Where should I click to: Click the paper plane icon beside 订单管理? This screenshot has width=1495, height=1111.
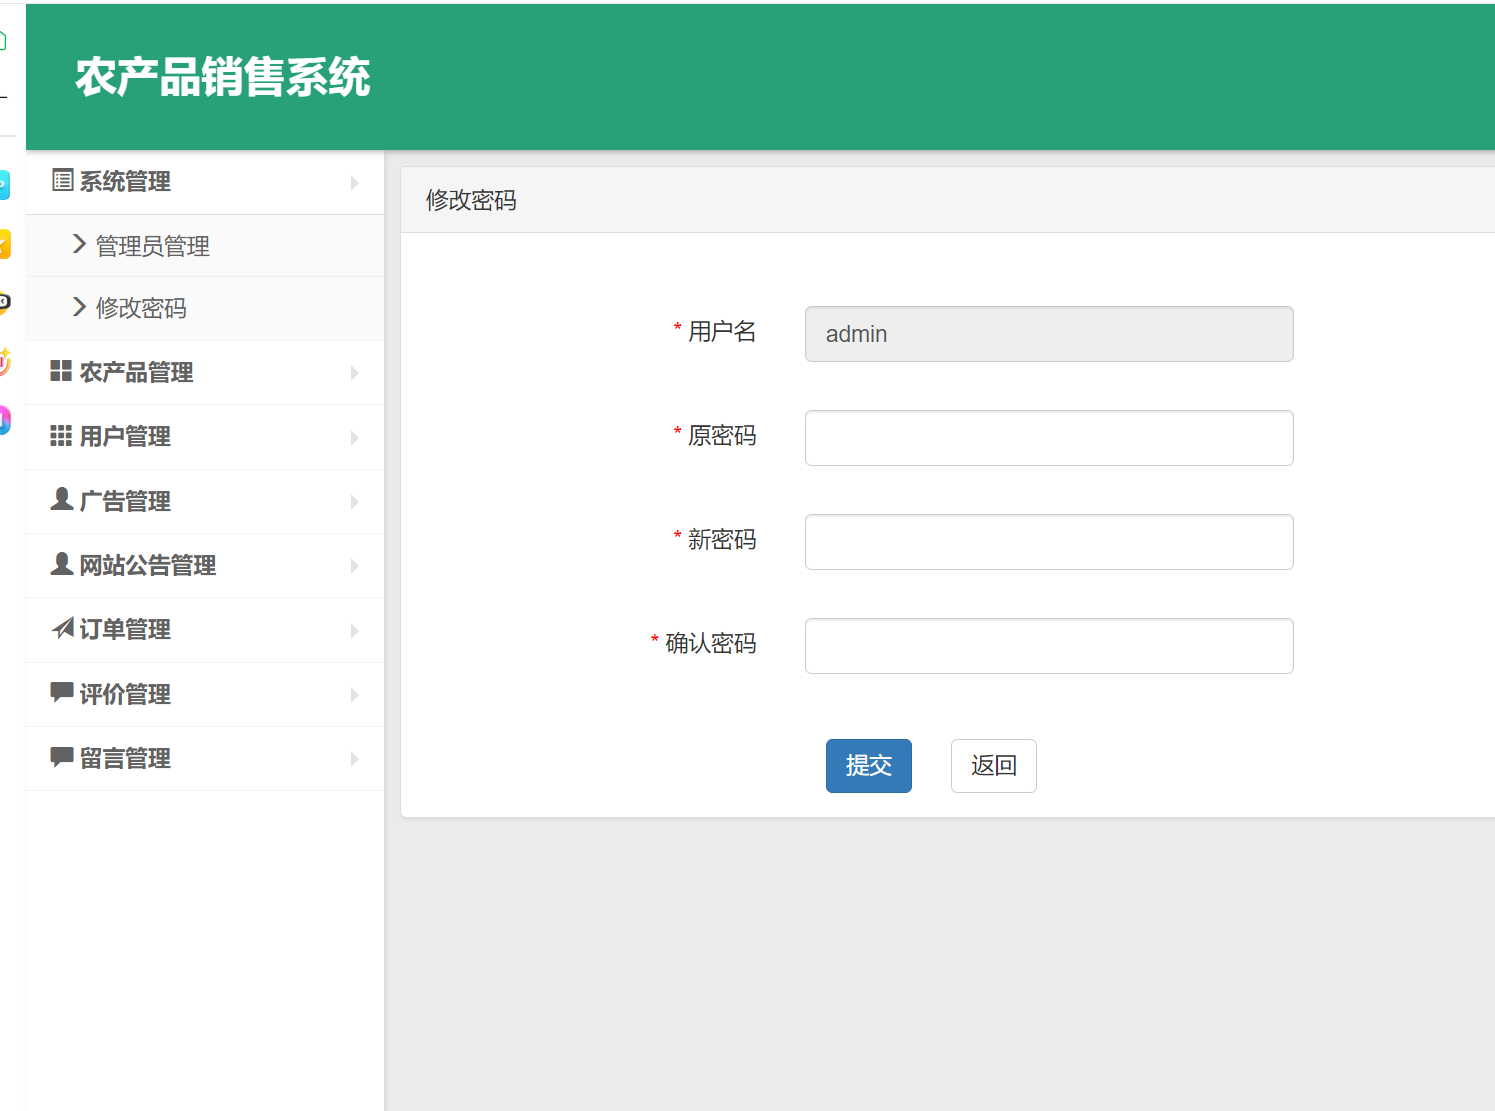62,628
